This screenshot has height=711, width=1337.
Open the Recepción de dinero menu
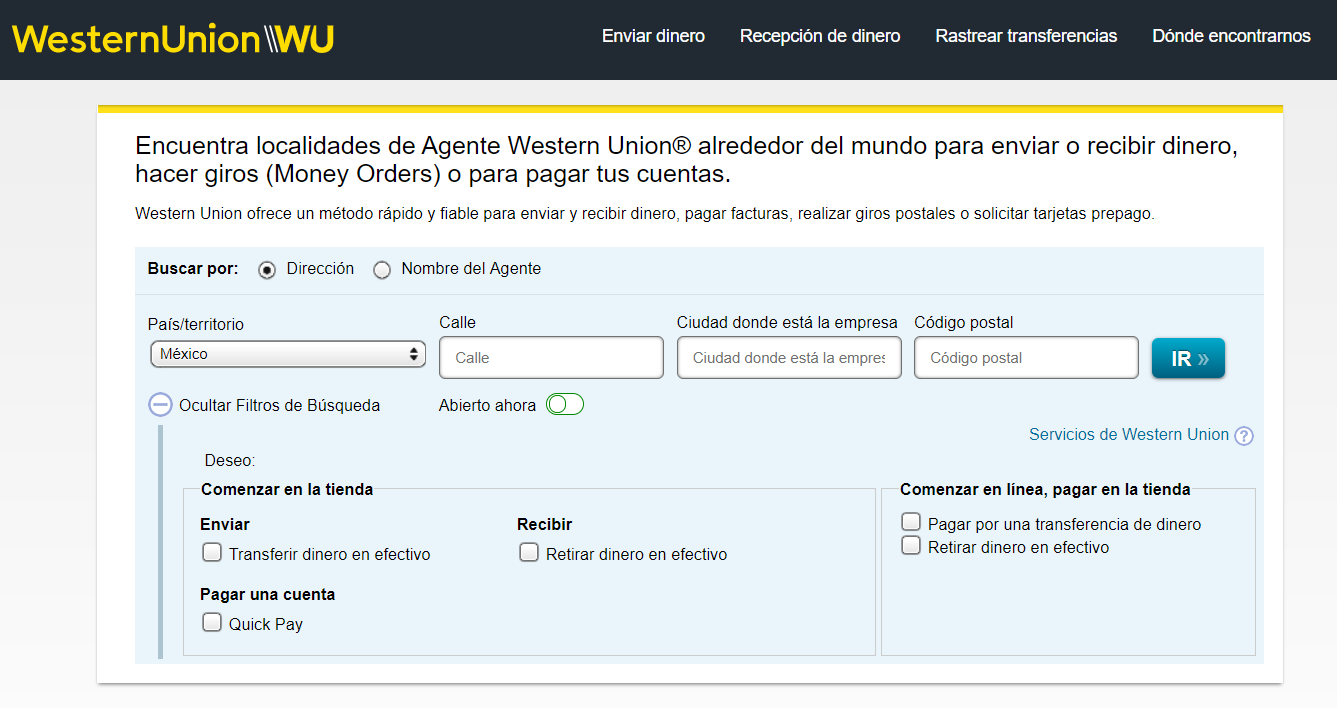coord(819,36)
